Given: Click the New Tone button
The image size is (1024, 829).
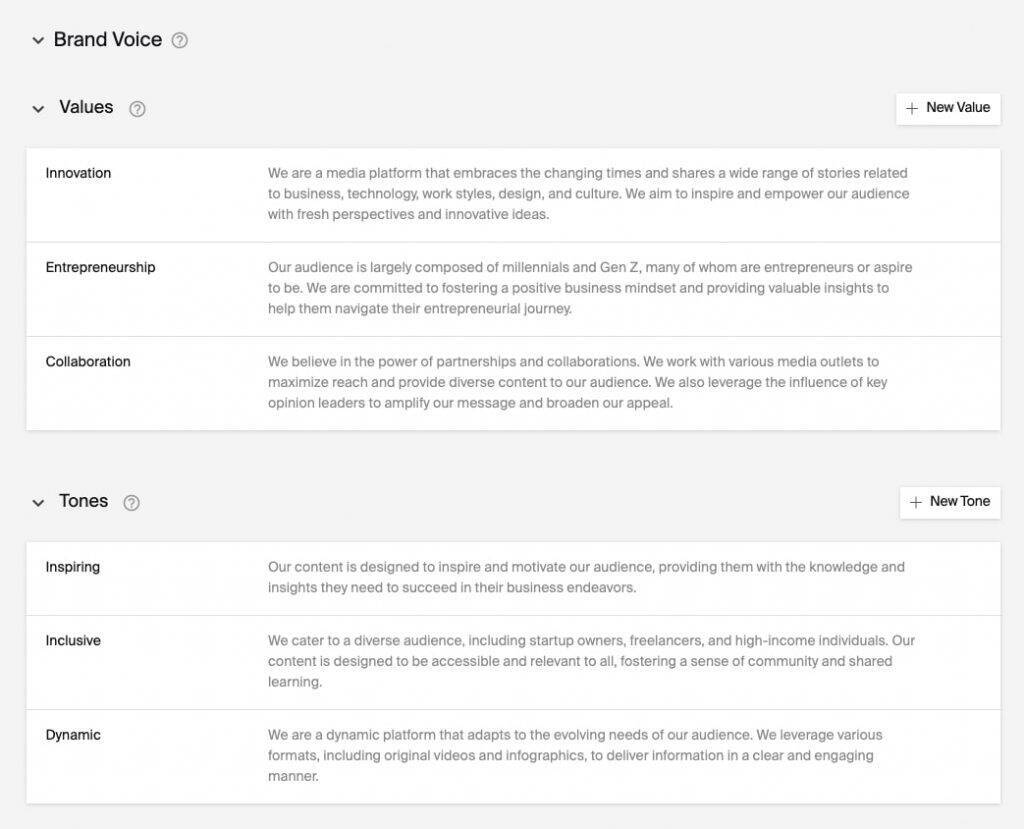Looking at the screenshot, I should pyautogui.click(x=950, y=502).
